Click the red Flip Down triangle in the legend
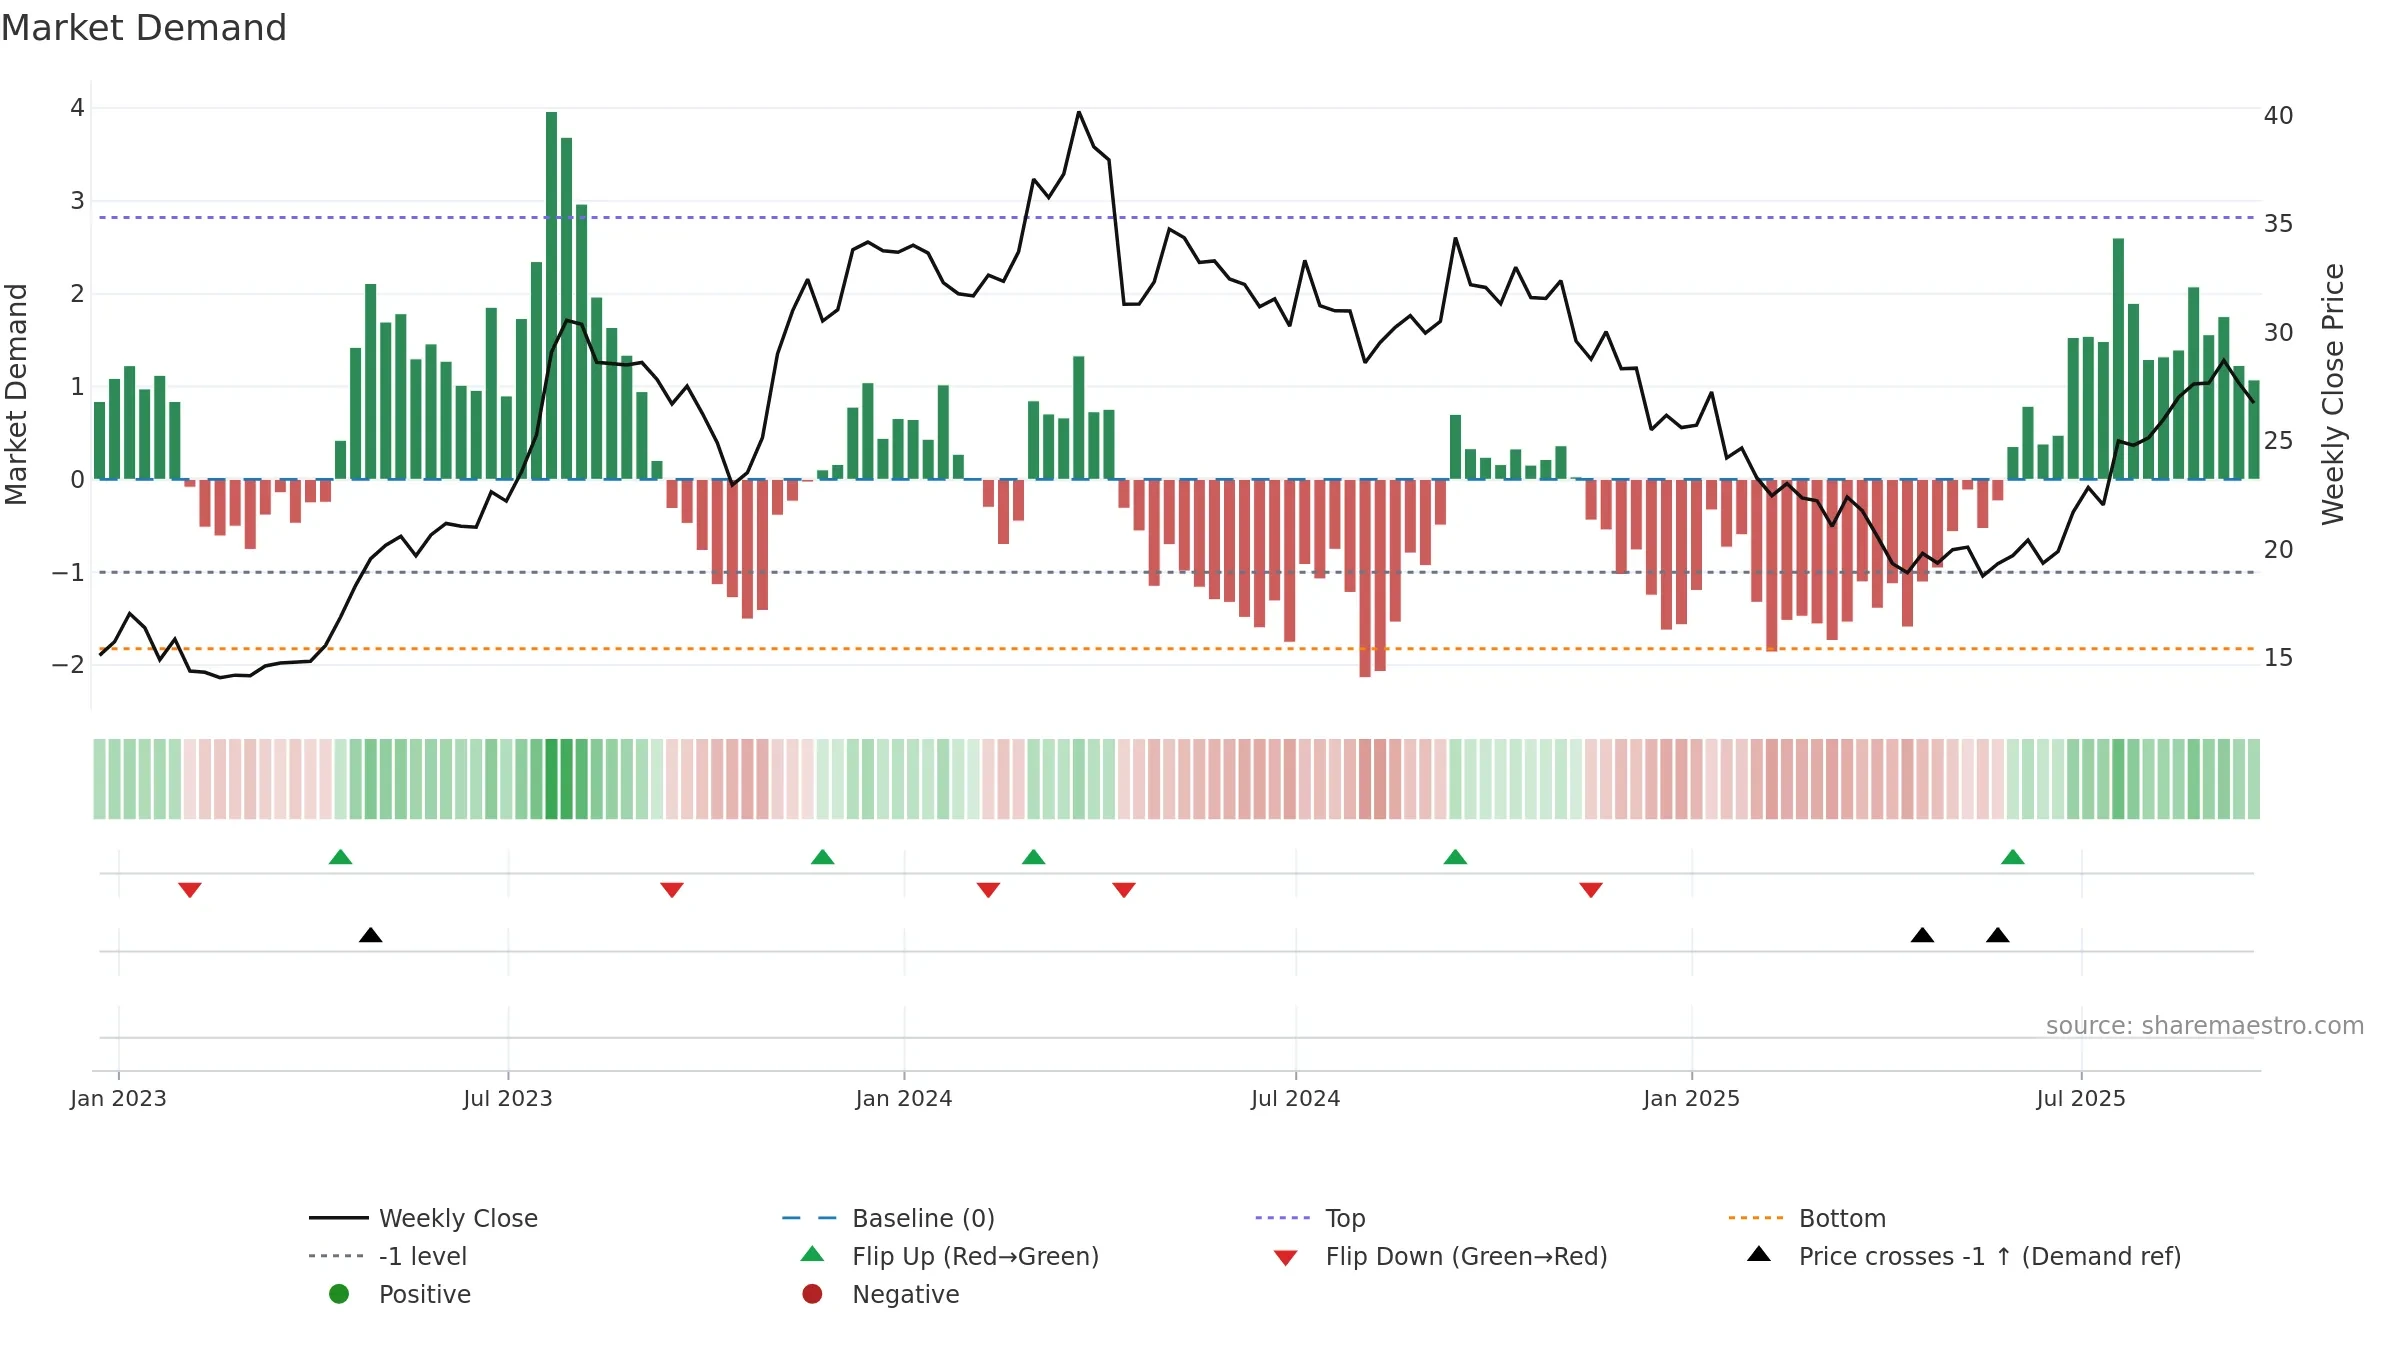 point(1286,1258)
